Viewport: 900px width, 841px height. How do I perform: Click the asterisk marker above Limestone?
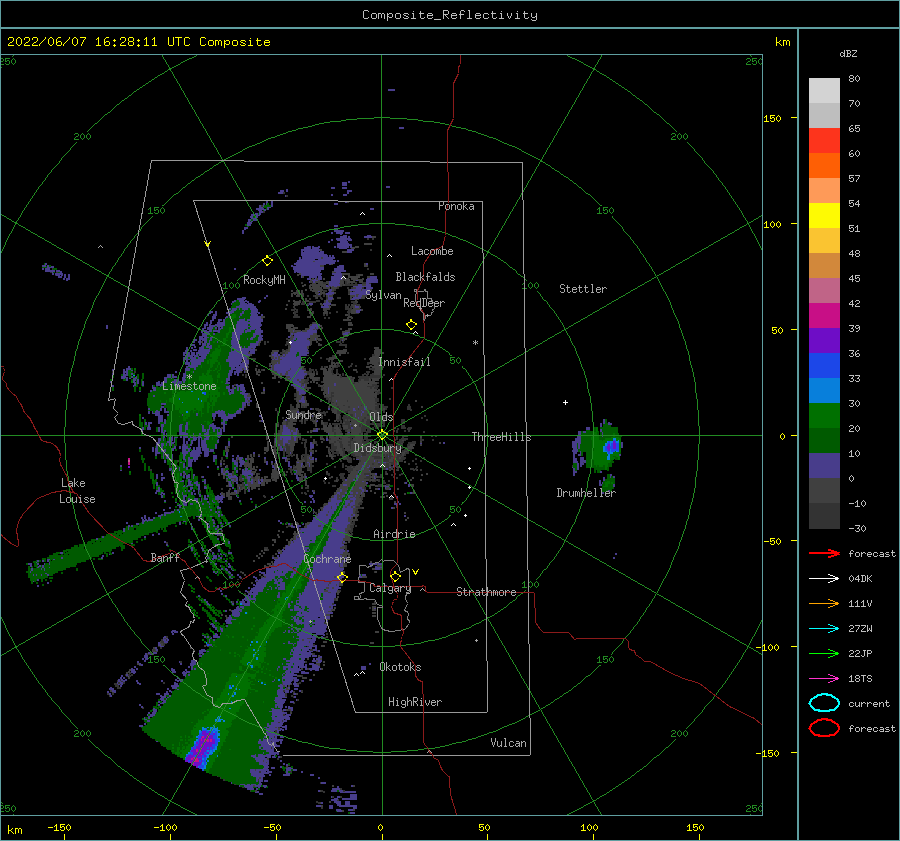(x=189, y=377)
